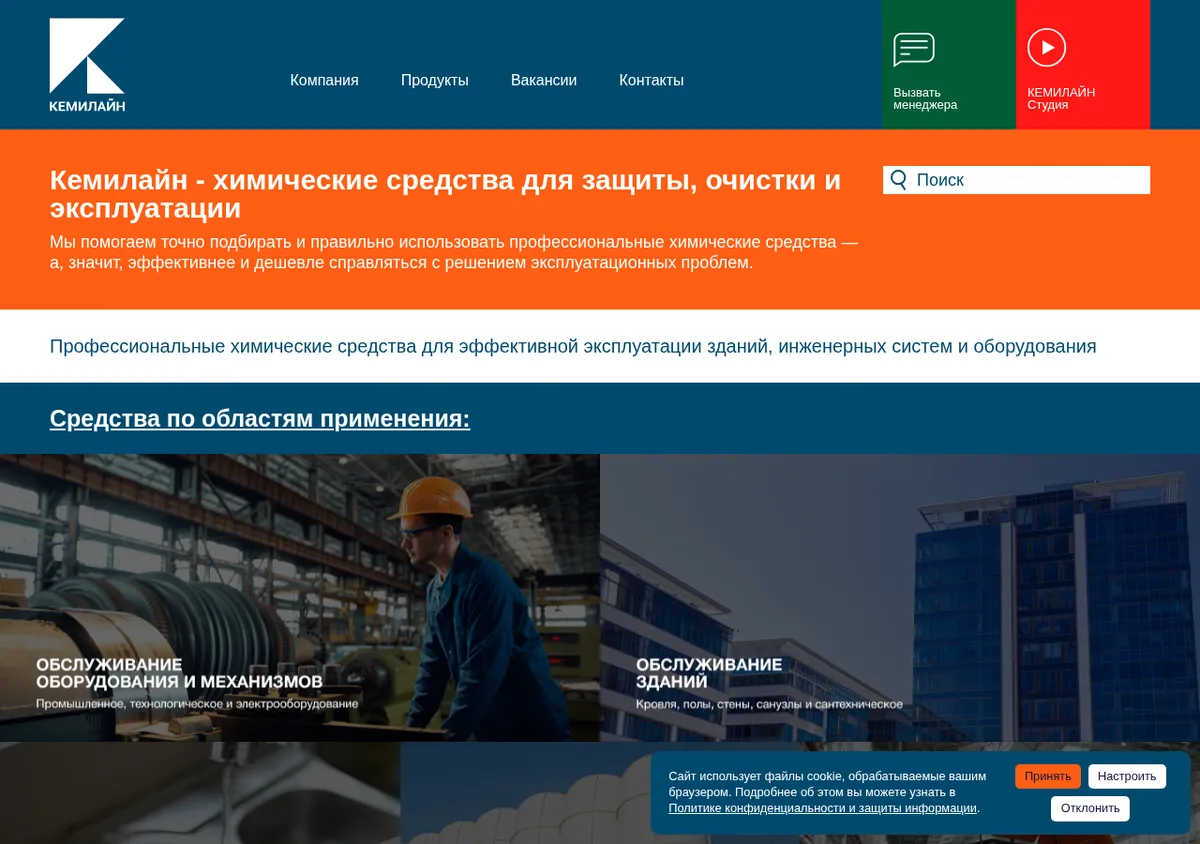
Task: Click the play icon for КЕМИЛАЙН Студия
Action: (1047, 47)
